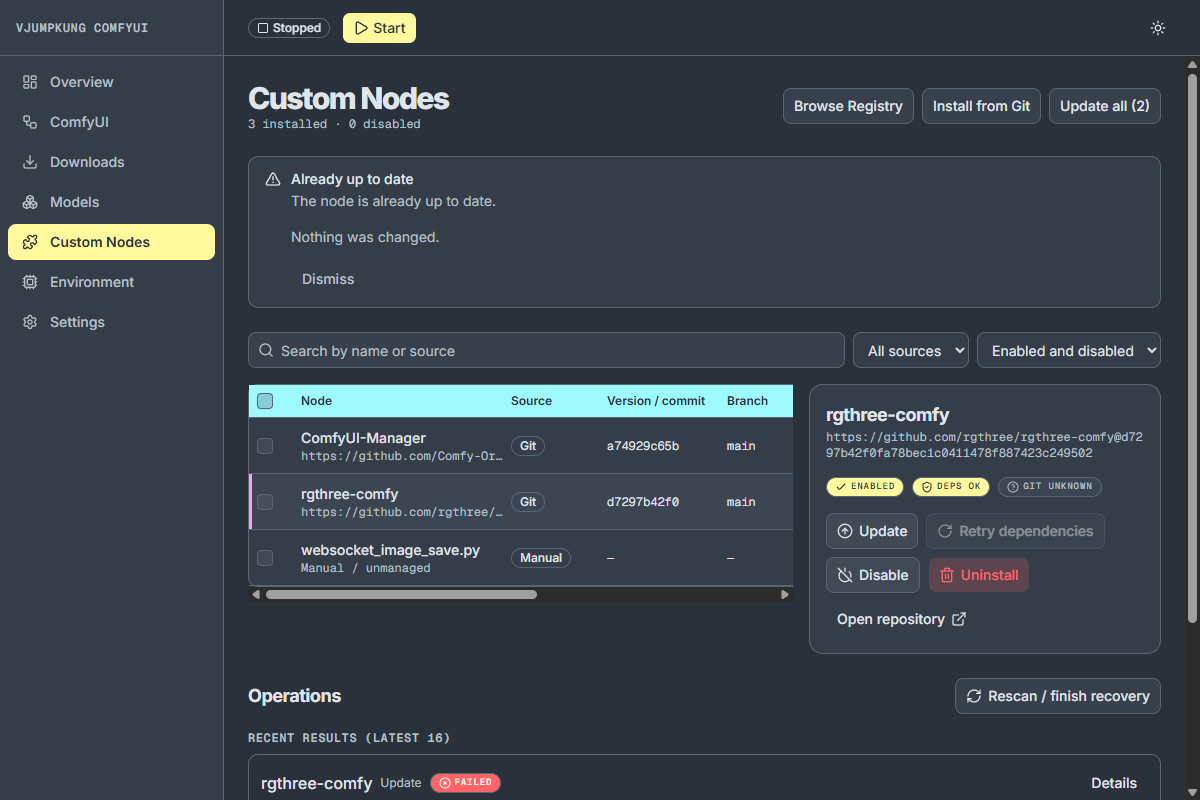Click the Downloads arrow icon in sidebar
Screen dimensions: 1200x800
[30, 162]
